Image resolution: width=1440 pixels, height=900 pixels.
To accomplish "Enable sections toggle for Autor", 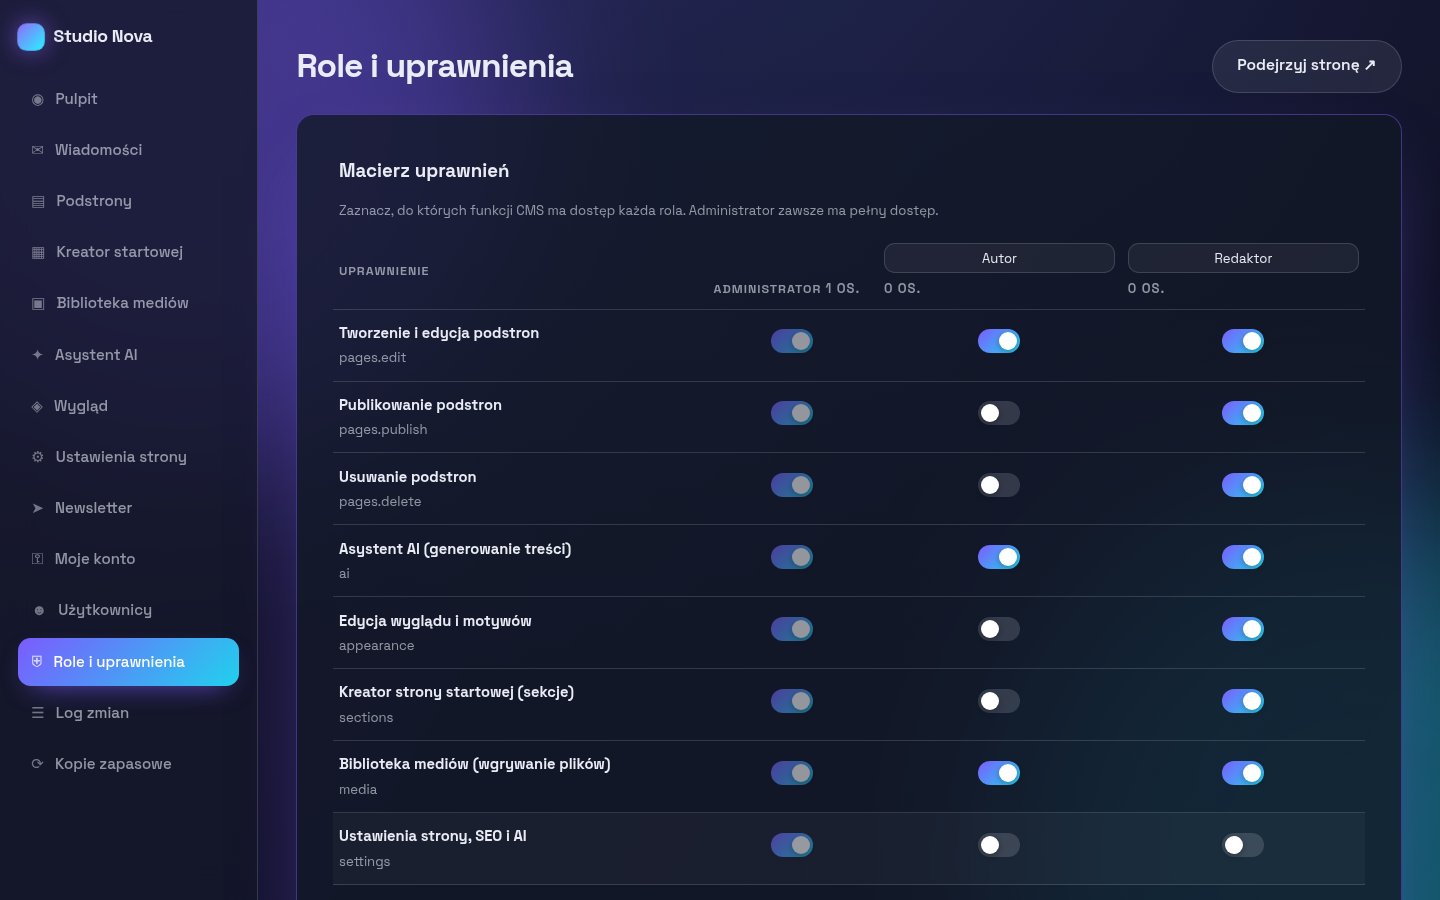I will point(999,701).
